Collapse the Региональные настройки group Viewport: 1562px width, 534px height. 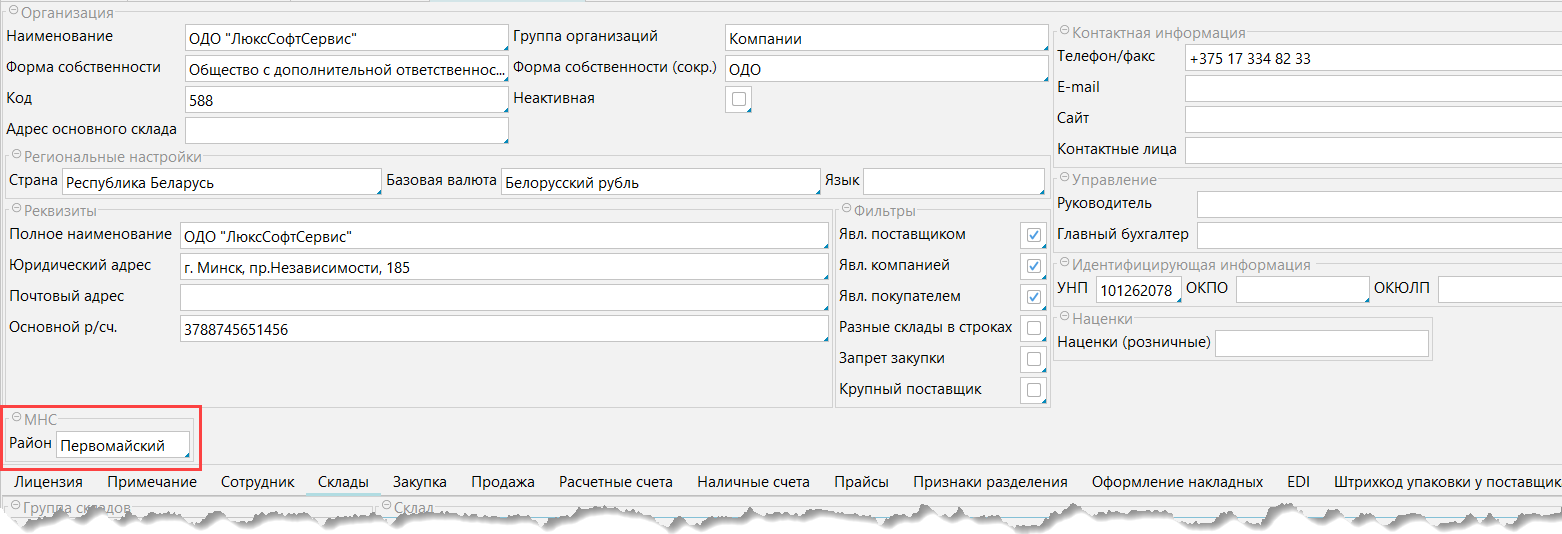[x=16, y=156]
